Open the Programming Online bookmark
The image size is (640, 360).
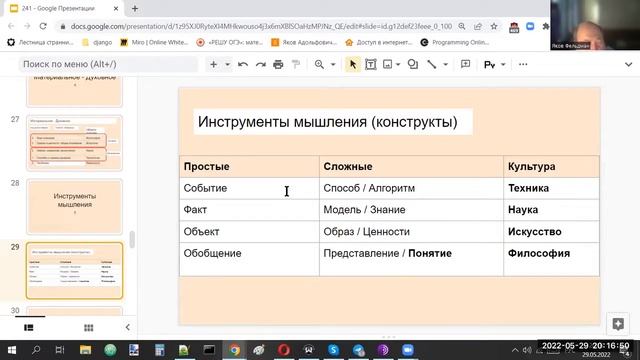click(455, 42)
